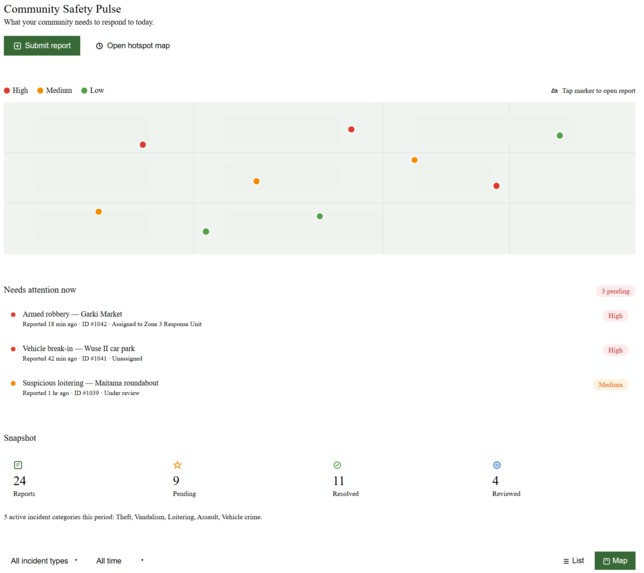Click the 3 pending badge
Image resolution: width=644 pixels, height=573 pixels.
coord(615,291)
